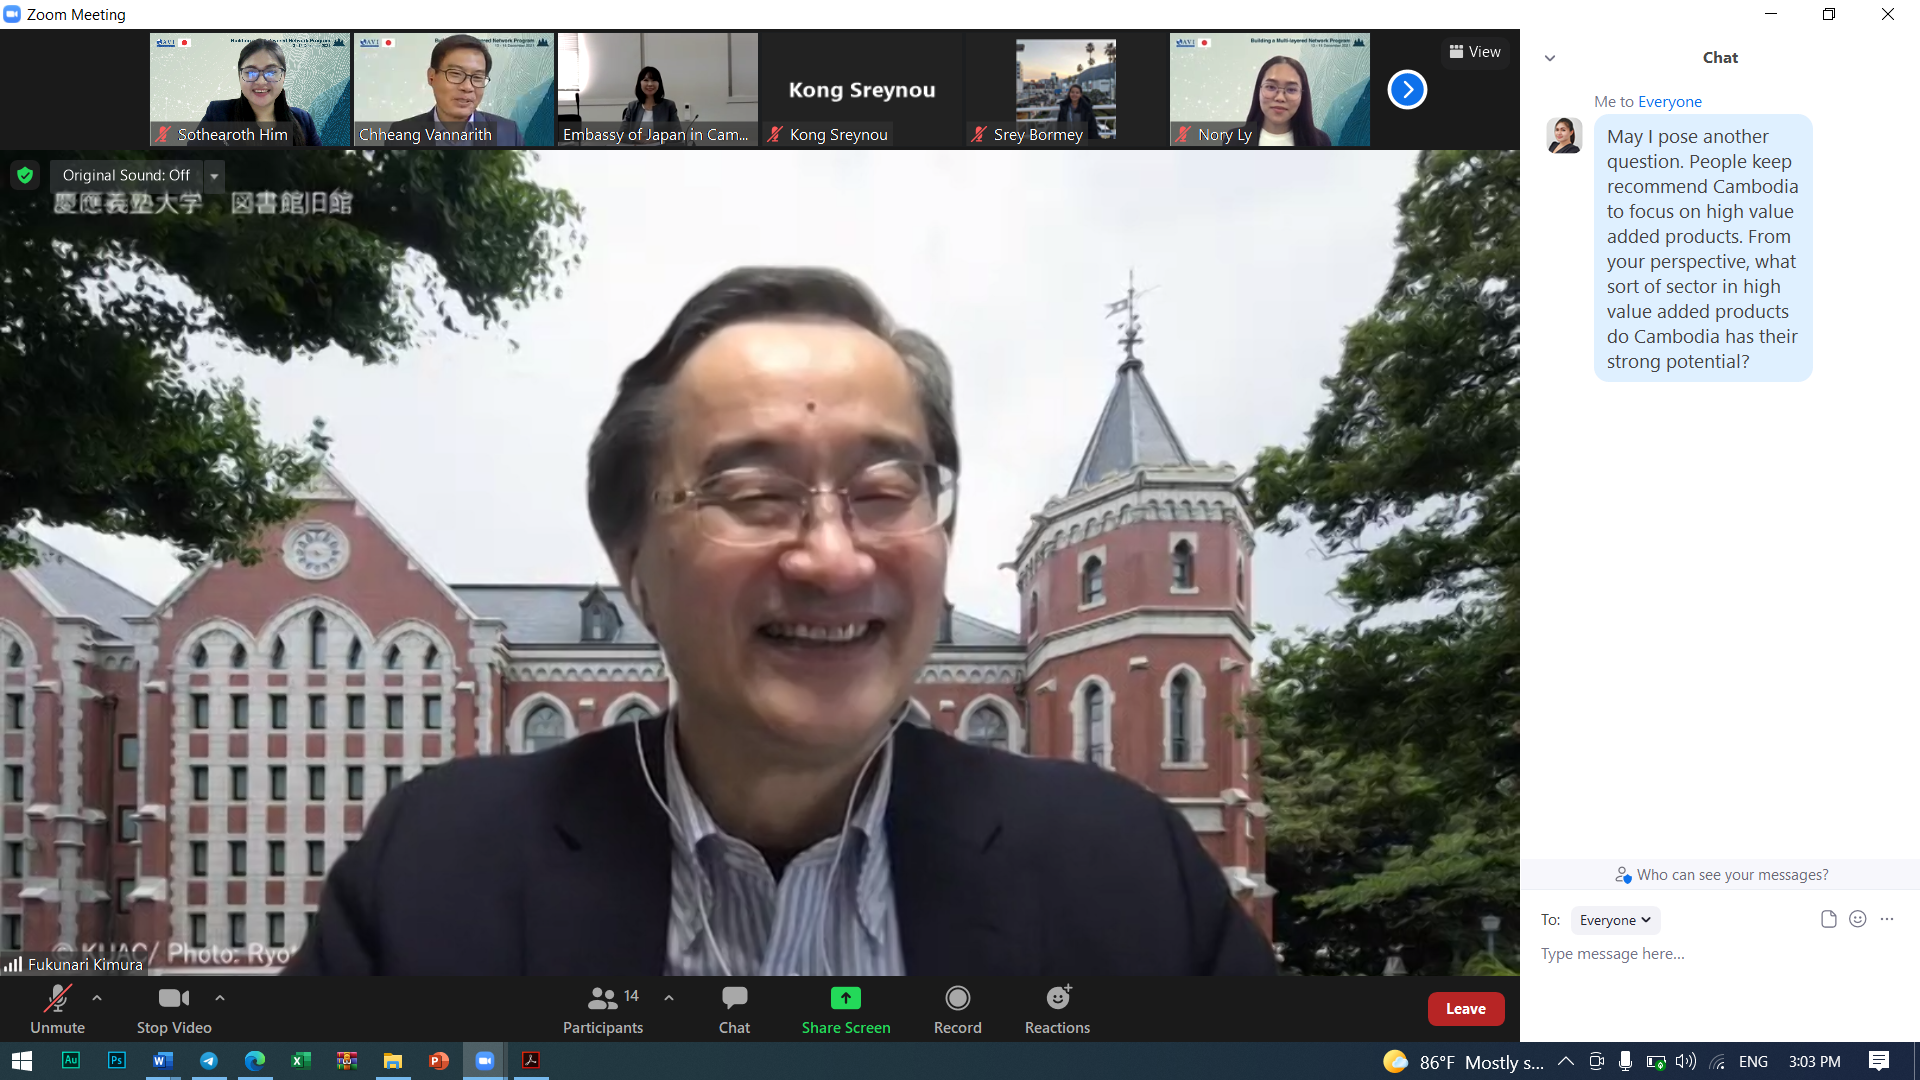Click 'Who can see your messages?' link
The image size is (1920, 1080).
(x=1731, y=875)
